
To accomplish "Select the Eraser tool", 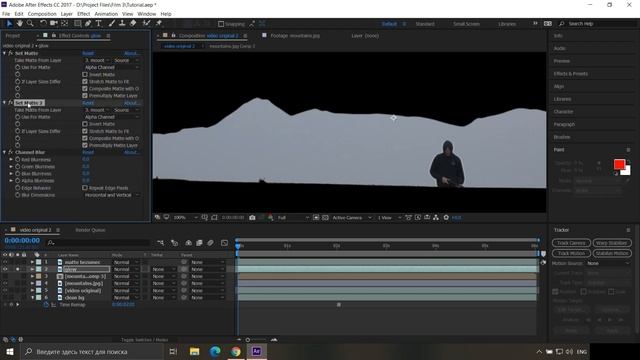I will point(133,24).
